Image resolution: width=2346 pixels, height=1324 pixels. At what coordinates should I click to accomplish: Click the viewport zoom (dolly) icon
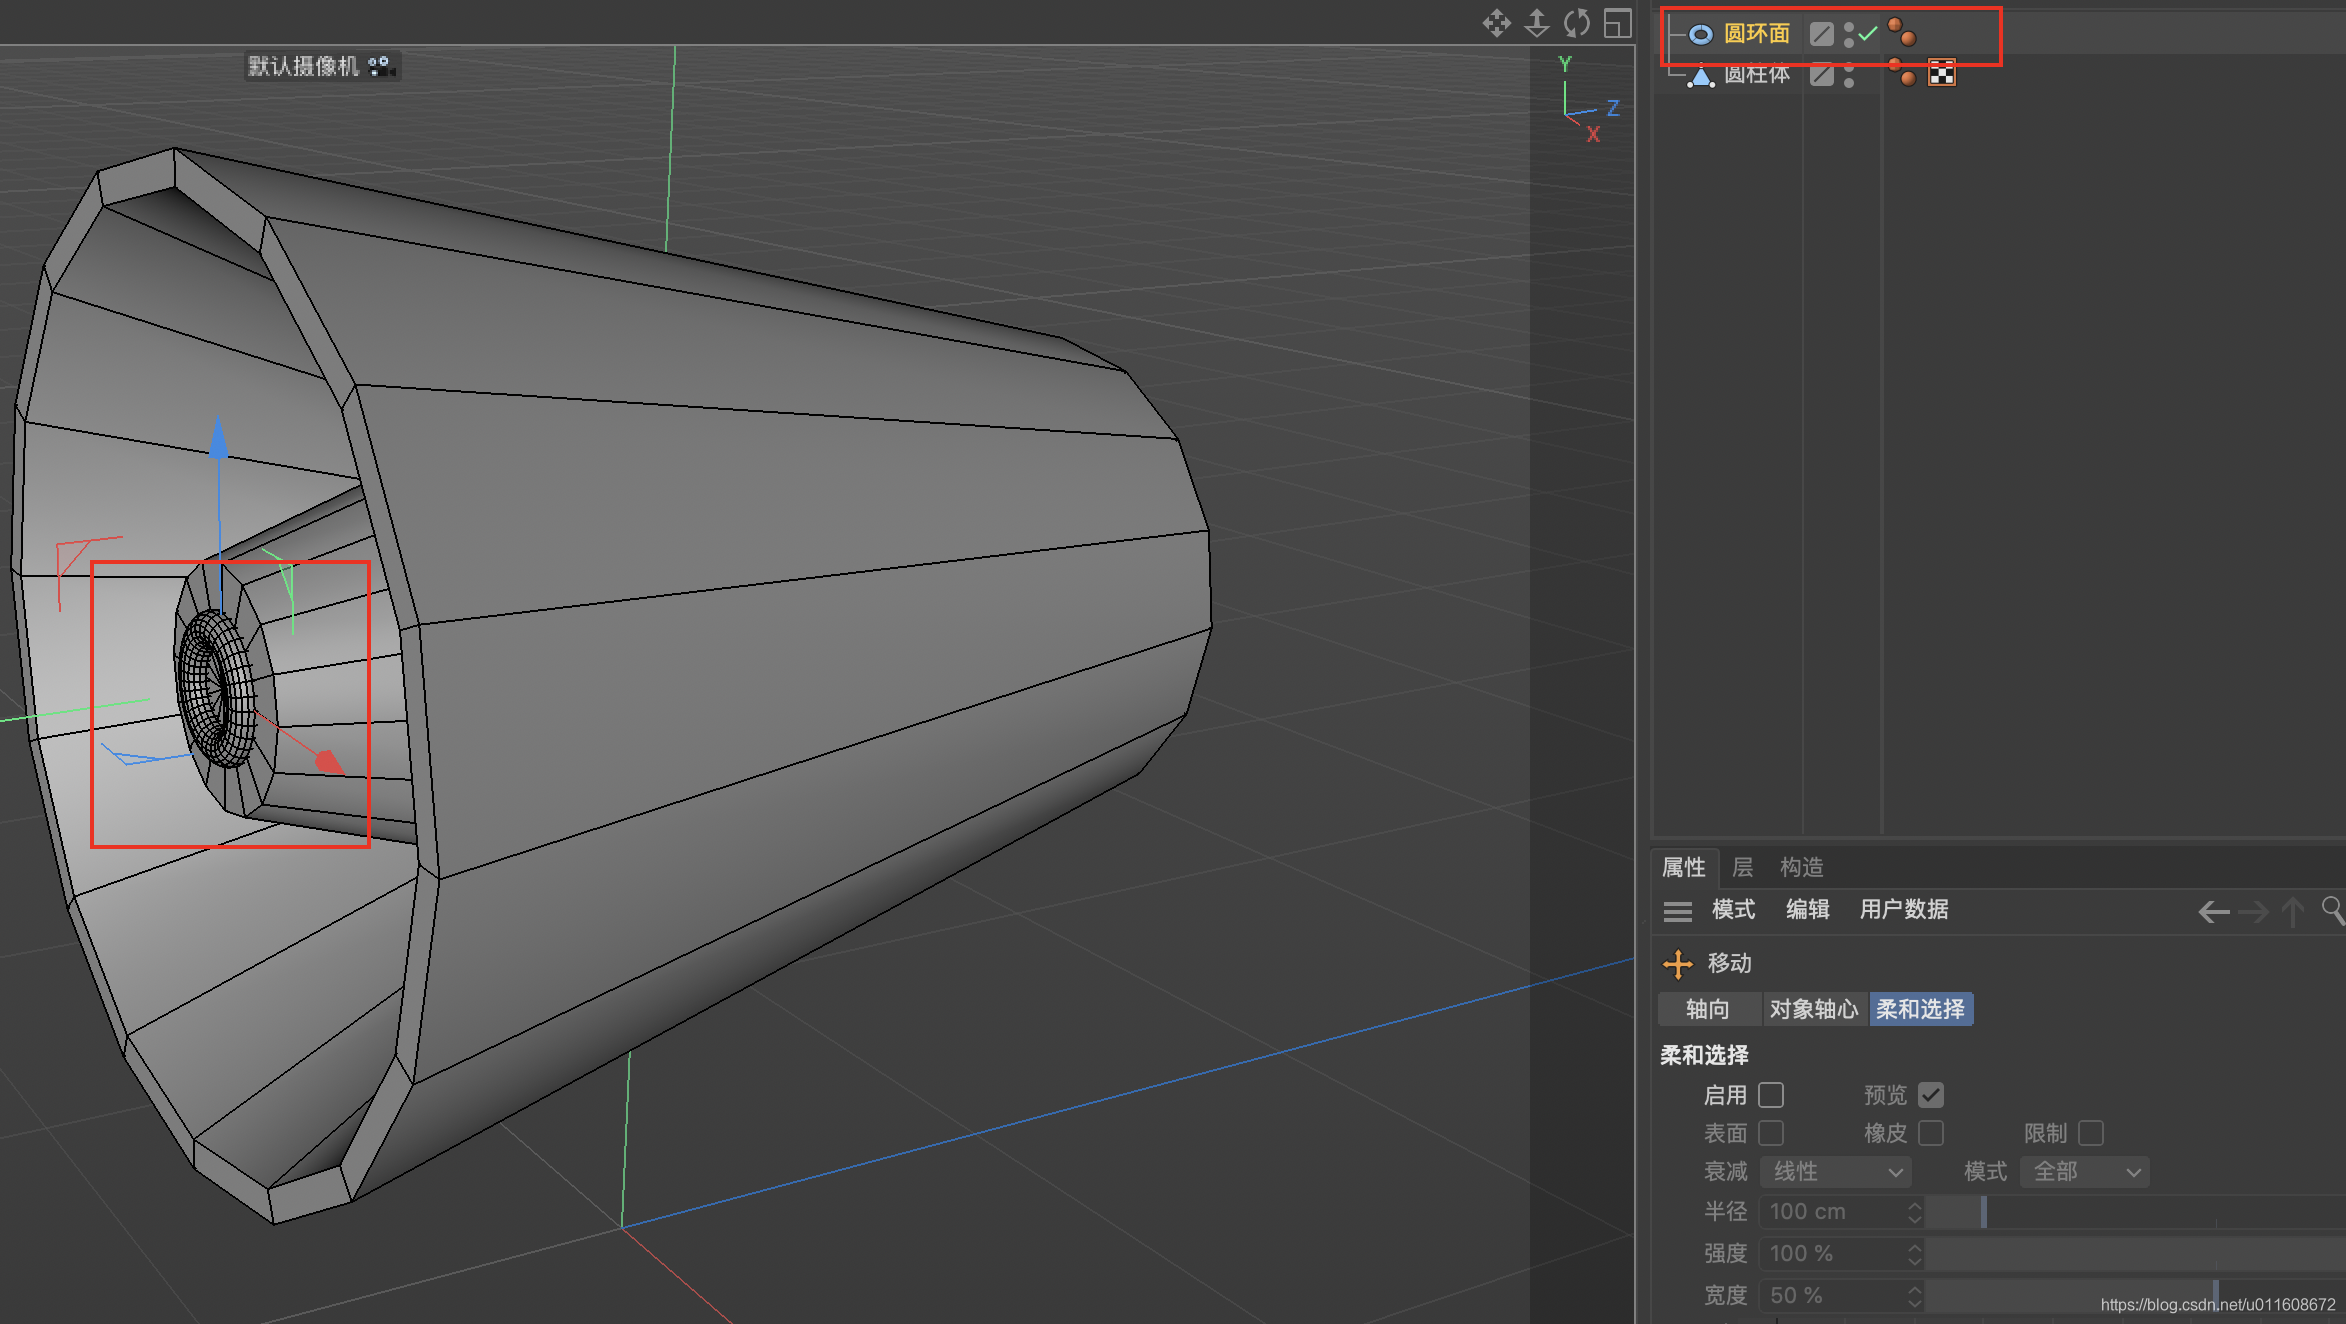[x=1537, y=22]
